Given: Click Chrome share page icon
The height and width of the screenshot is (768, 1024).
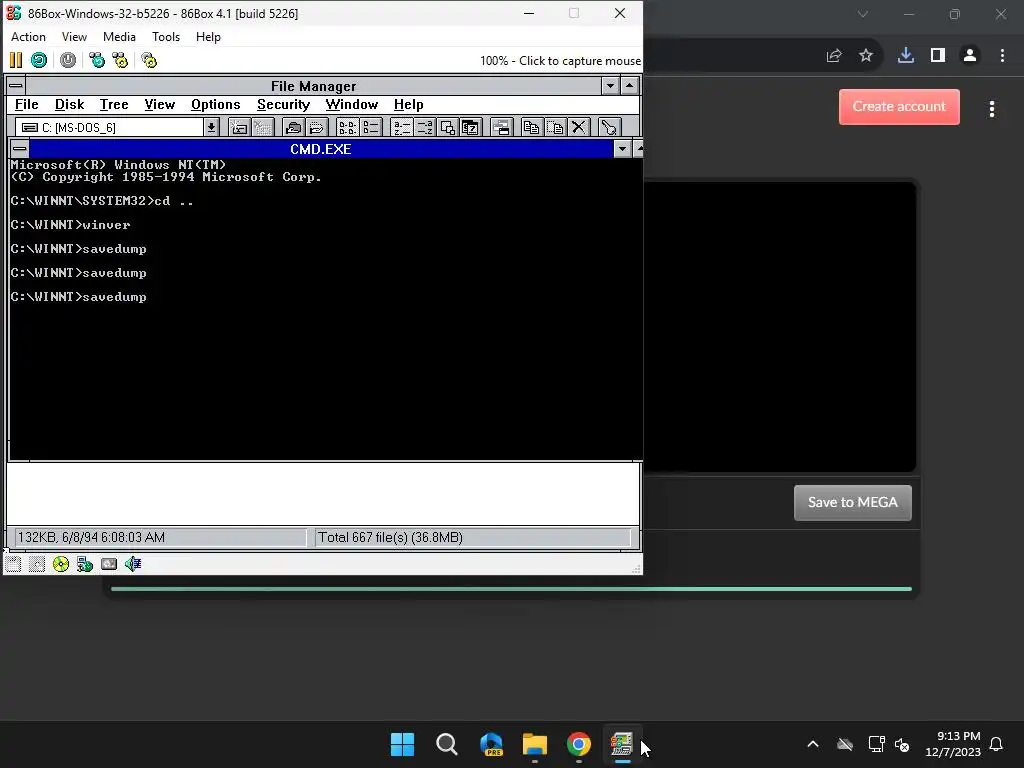Looking at the screenshot, I should [834, 56].
